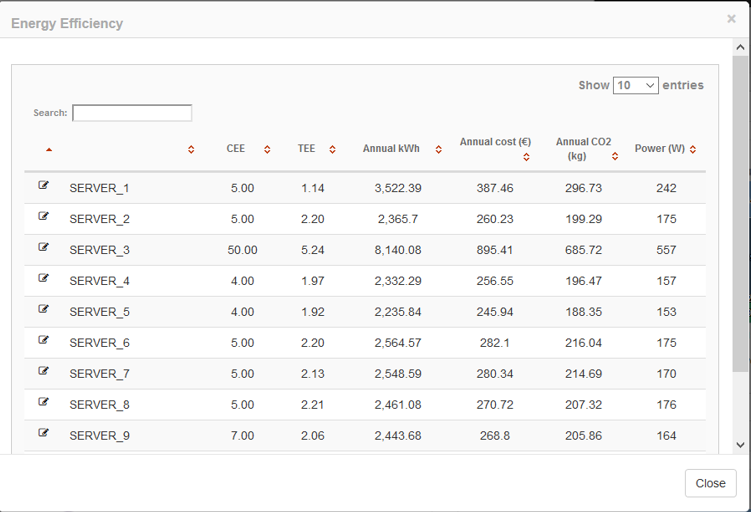Sort by Power (W) column arrows
The width and height of the screenshot is (751, 512).
693,149
